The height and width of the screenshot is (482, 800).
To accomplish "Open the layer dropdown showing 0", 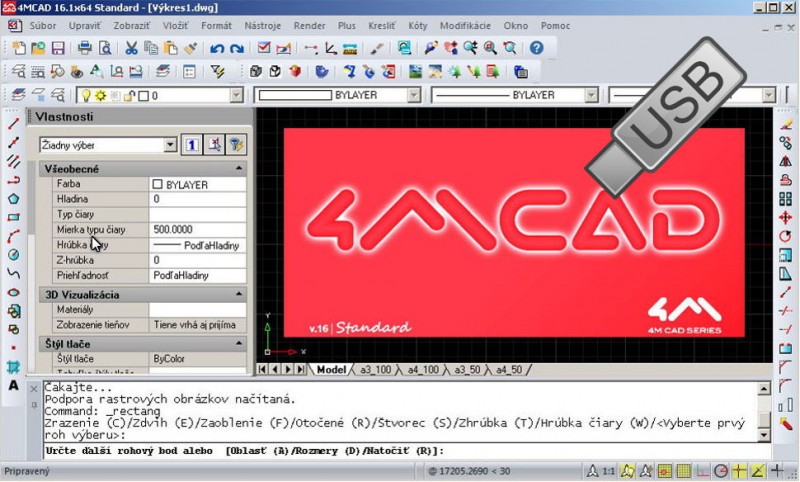I will pos(236,95).
